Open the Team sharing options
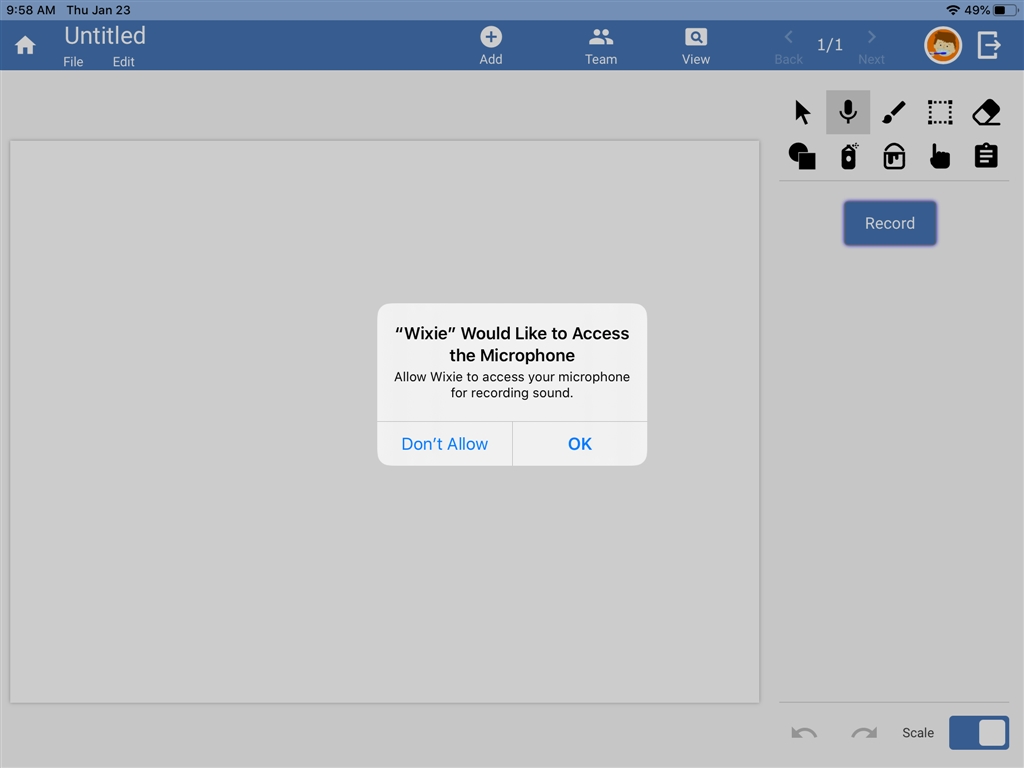Image resolution: width=1024 pixels, height=768 pixels. tap(601, 46)
